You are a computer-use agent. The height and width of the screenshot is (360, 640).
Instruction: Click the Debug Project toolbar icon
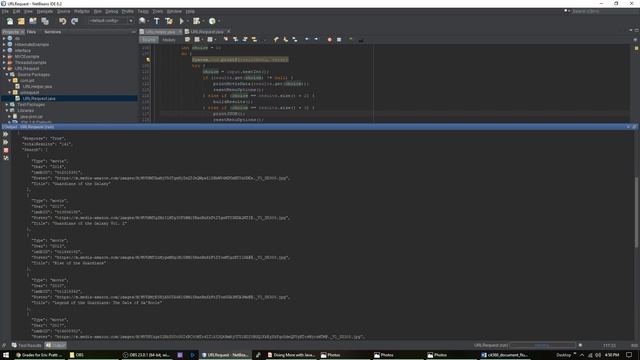pyautogui.click(x=196, y=21)
